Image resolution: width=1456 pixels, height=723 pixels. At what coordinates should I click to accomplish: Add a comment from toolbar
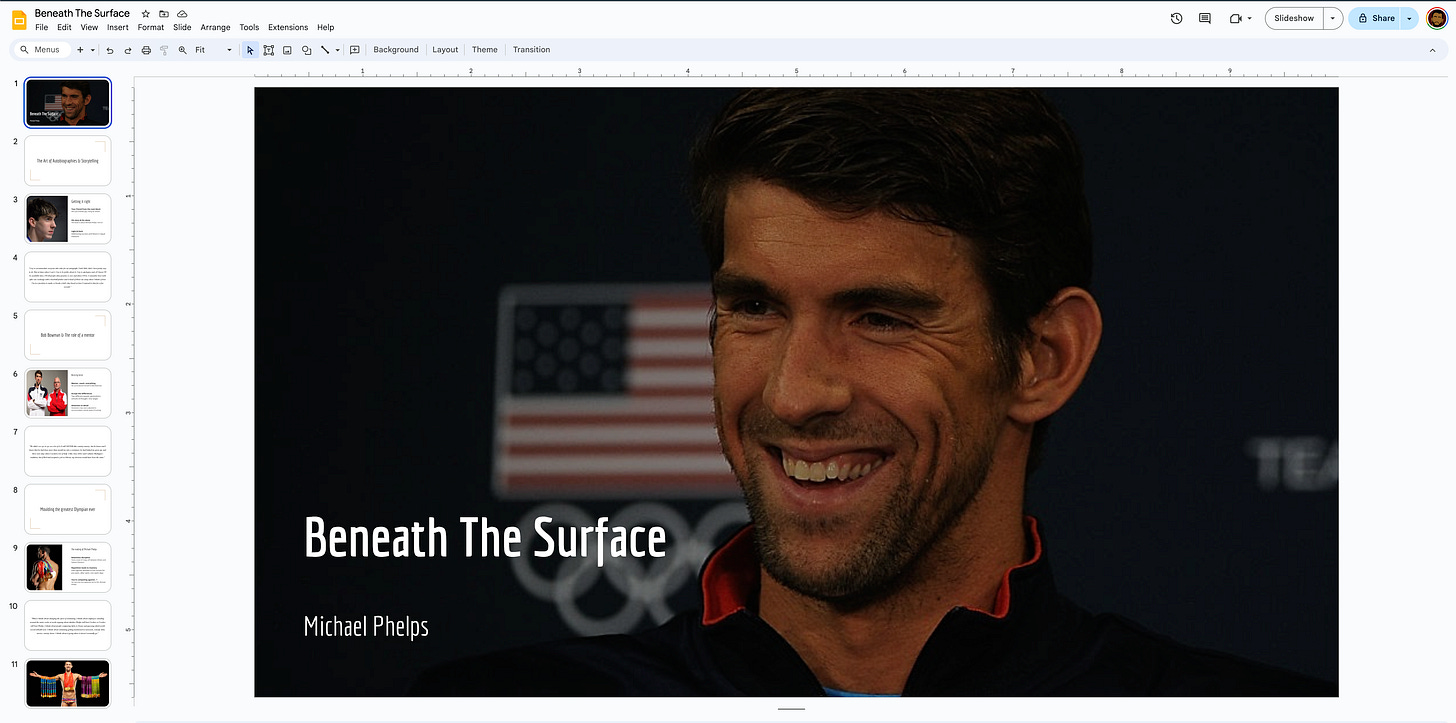pos(355,50)
